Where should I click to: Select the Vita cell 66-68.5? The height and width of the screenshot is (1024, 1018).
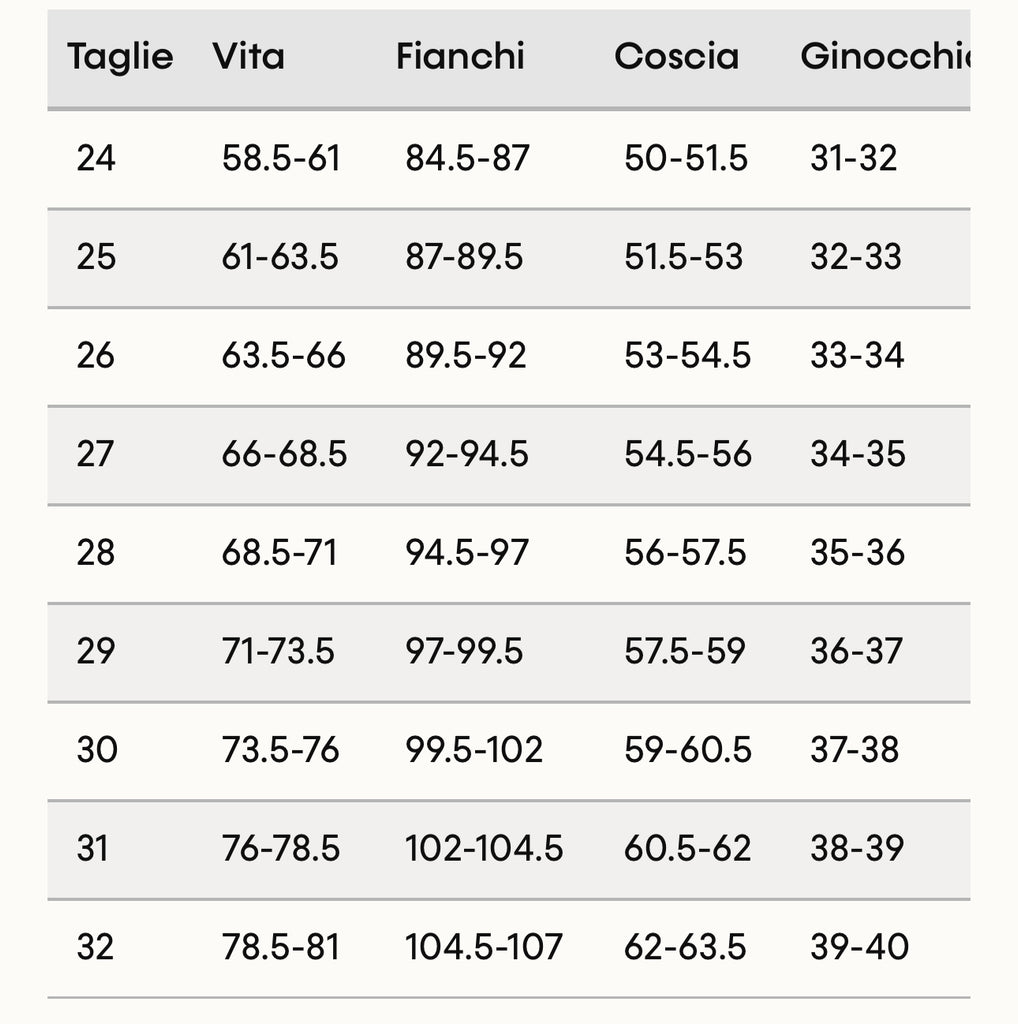[284, 454]
